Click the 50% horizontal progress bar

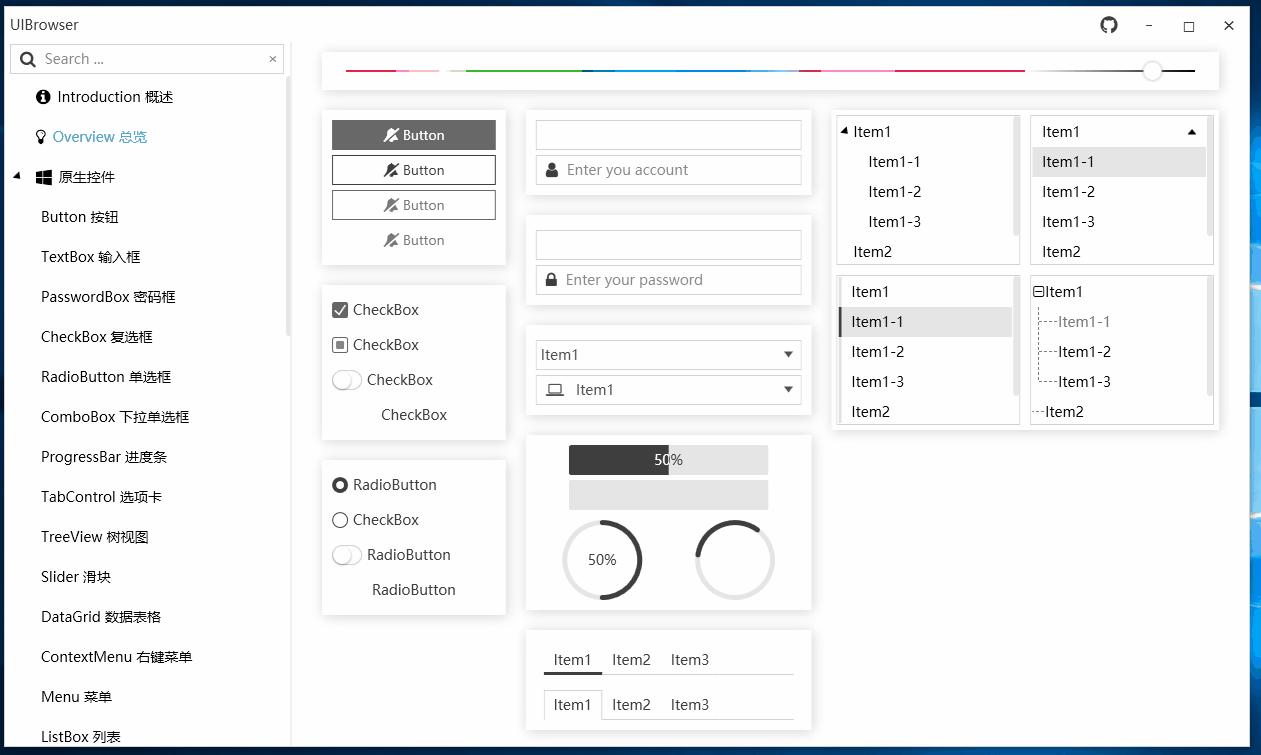[669, 460]
